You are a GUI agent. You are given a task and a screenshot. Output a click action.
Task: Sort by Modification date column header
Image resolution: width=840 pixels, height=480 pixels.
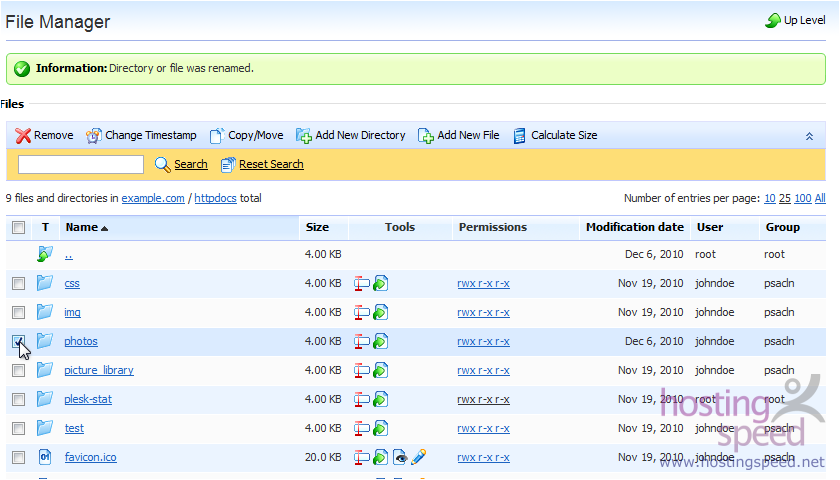pos(635,227)
